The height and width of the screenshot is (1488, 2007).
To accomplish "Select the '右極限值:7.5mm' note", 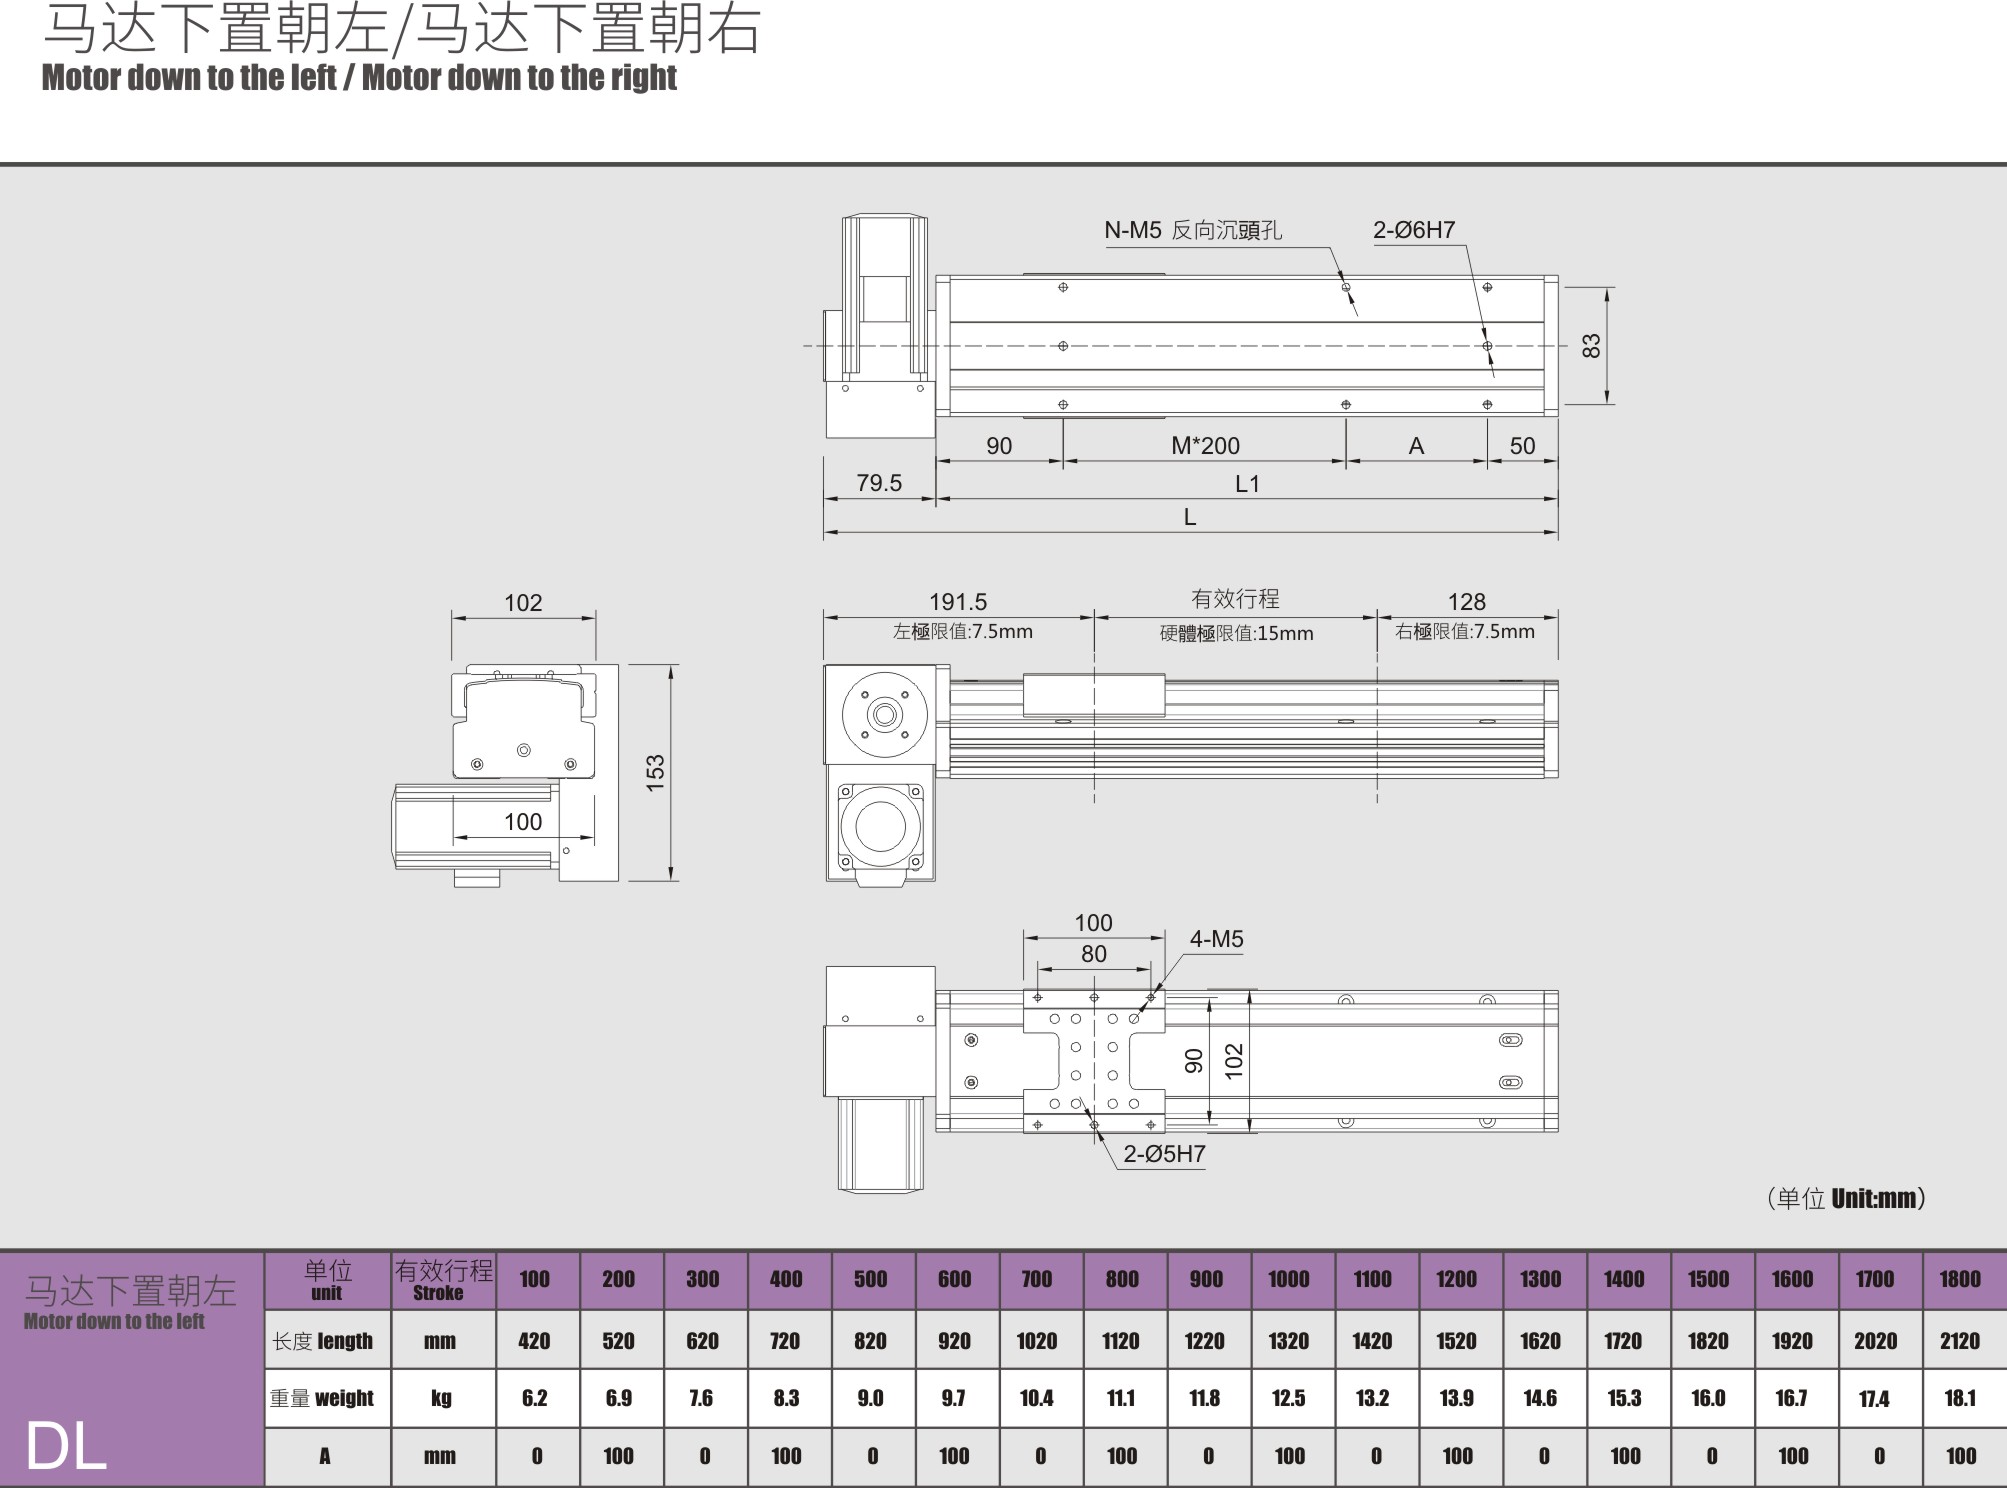I will click(1465, 632).
